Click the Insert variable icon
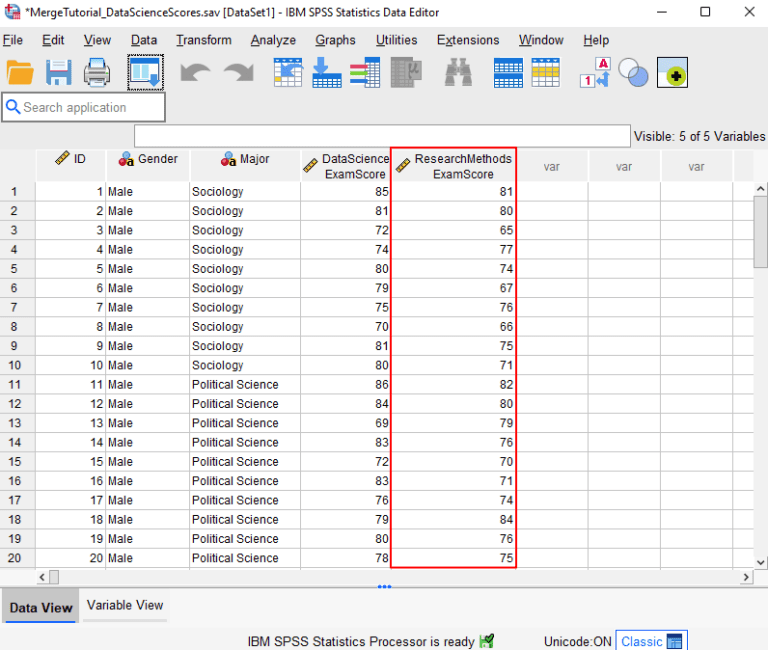The height and width of the screenshot is (650, 768). pyautogui.click(x=546, y=73)
